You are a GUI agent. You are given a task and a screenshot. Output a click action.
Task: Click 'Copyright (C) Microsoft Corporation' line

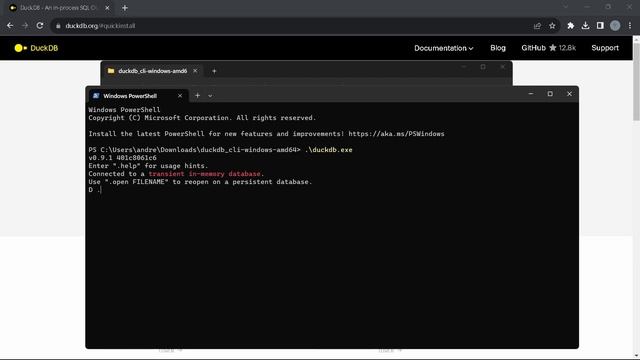pos(202,118)
